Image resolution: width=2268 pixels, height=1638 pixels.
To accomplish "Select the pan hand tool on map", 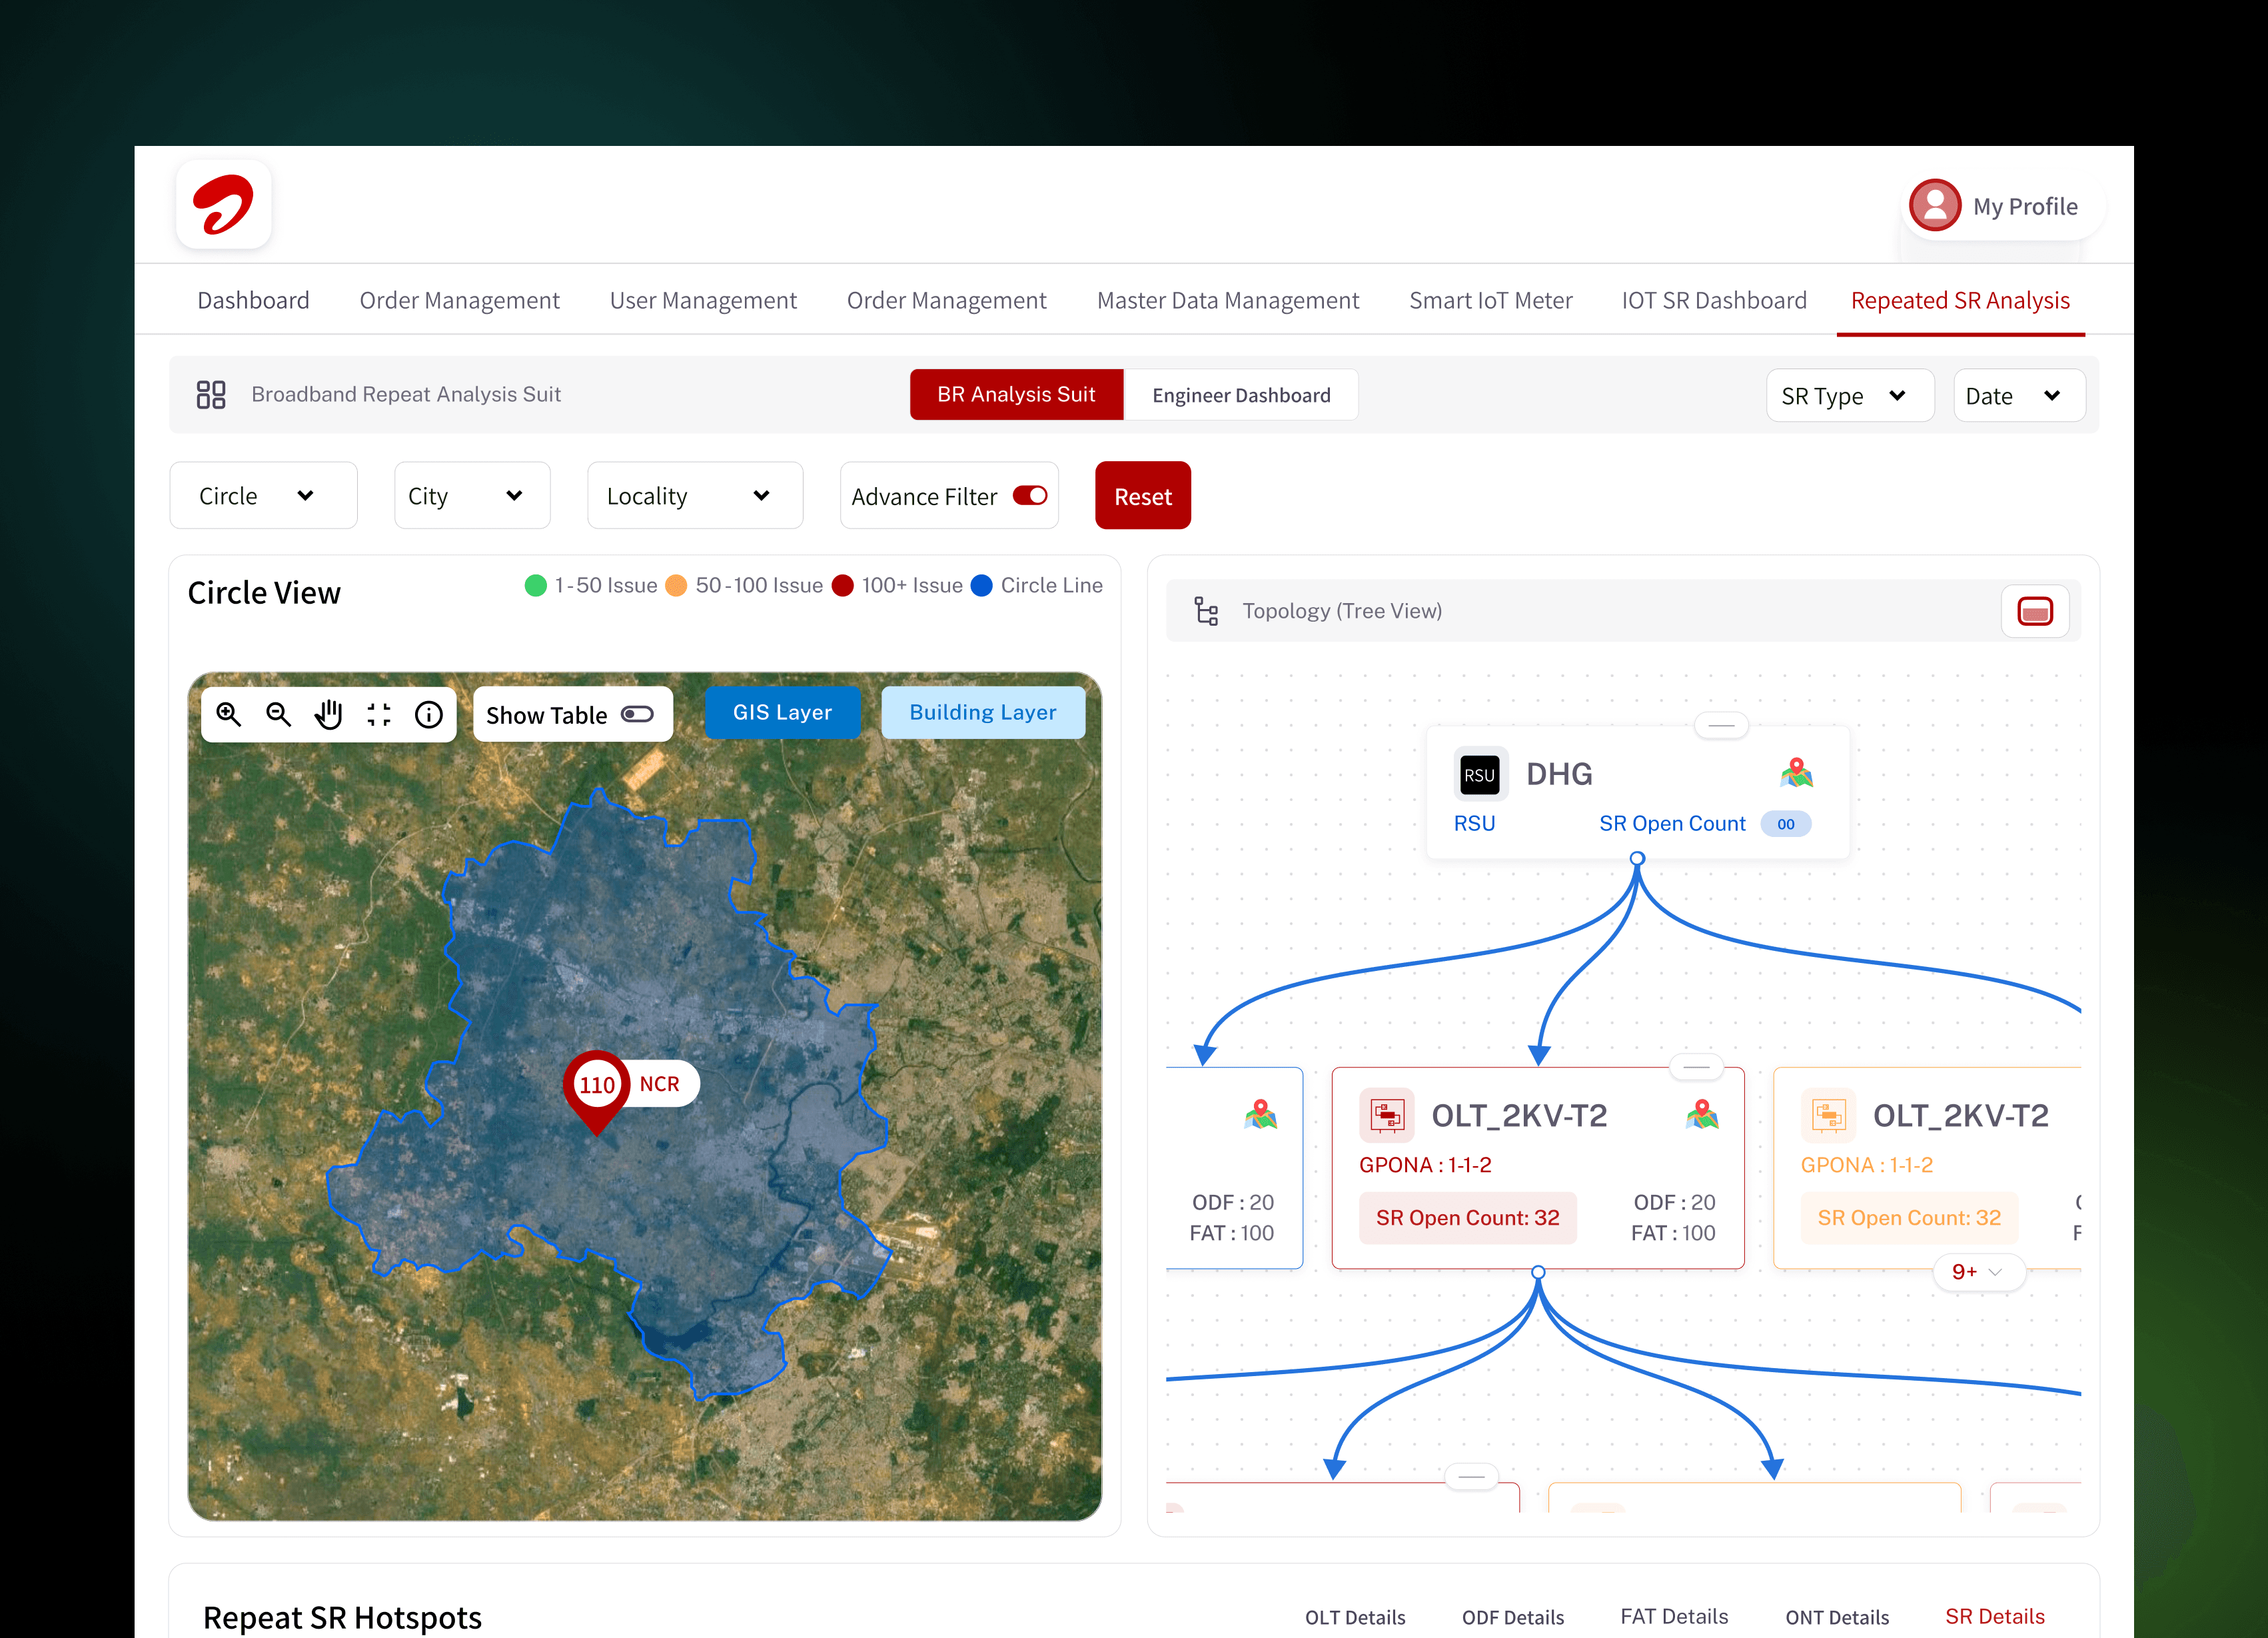I will click(x=329, y=714).
